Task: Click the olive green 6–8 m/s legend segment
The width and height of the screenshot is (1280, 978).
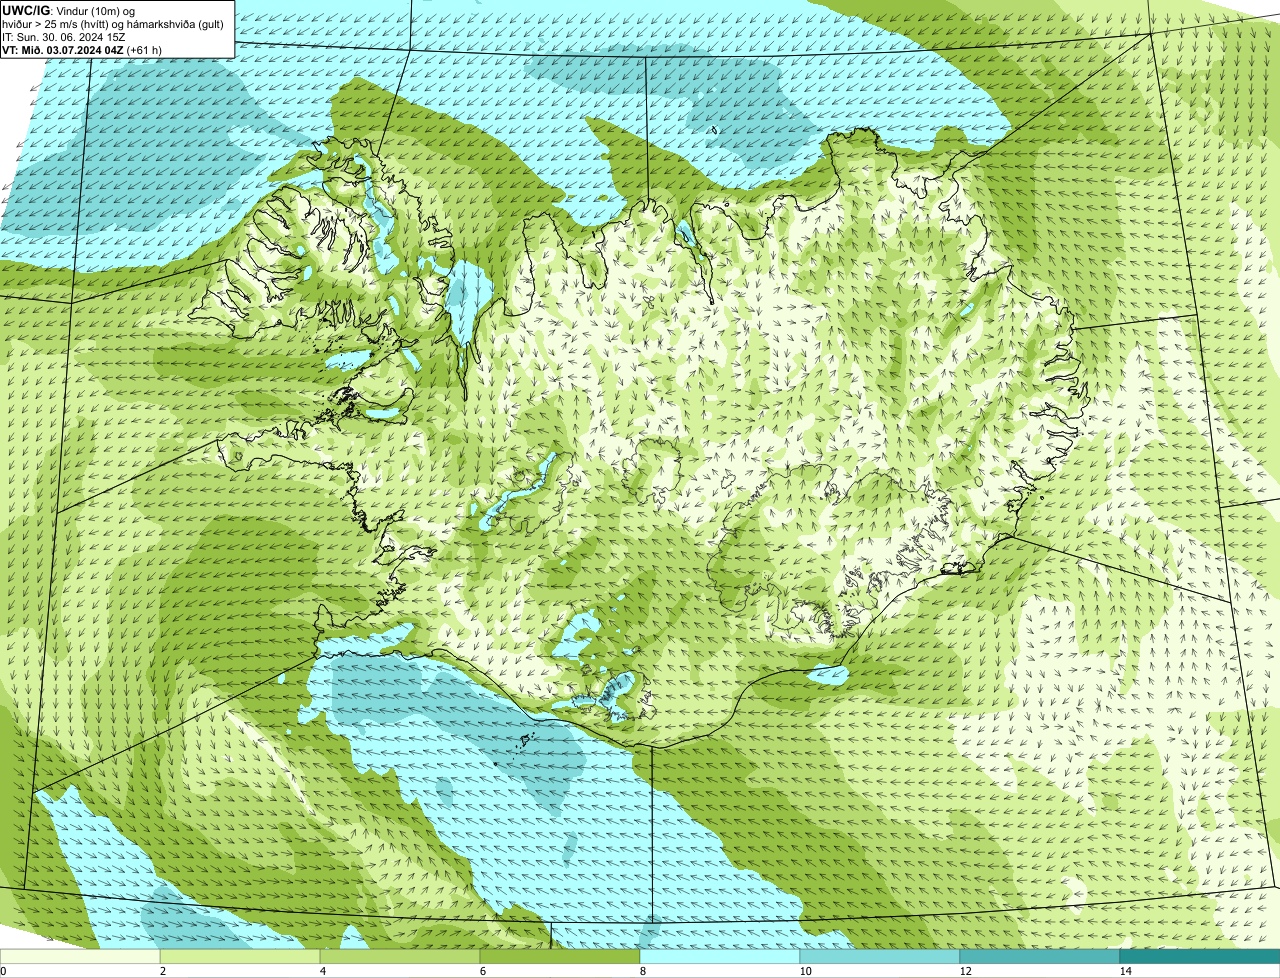Action: click(560, 957)
